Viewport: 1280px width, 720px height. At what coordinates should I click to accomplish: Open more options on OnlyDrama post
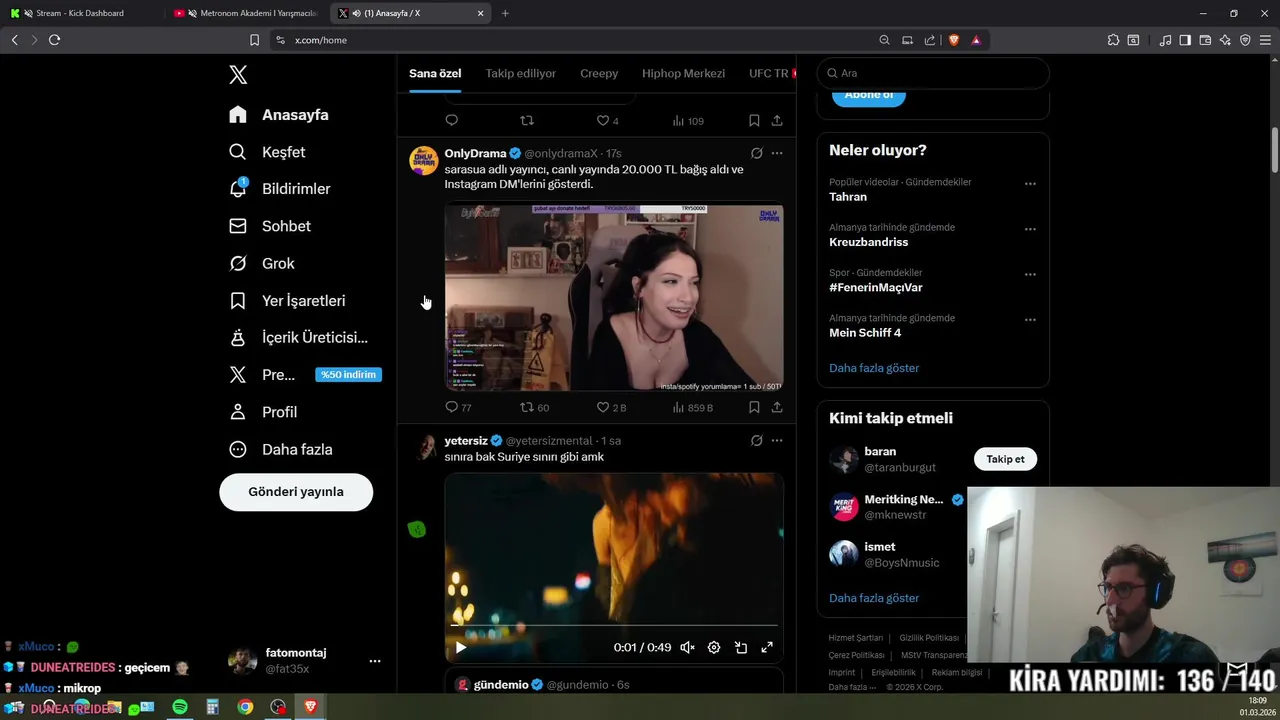(777, 153)
